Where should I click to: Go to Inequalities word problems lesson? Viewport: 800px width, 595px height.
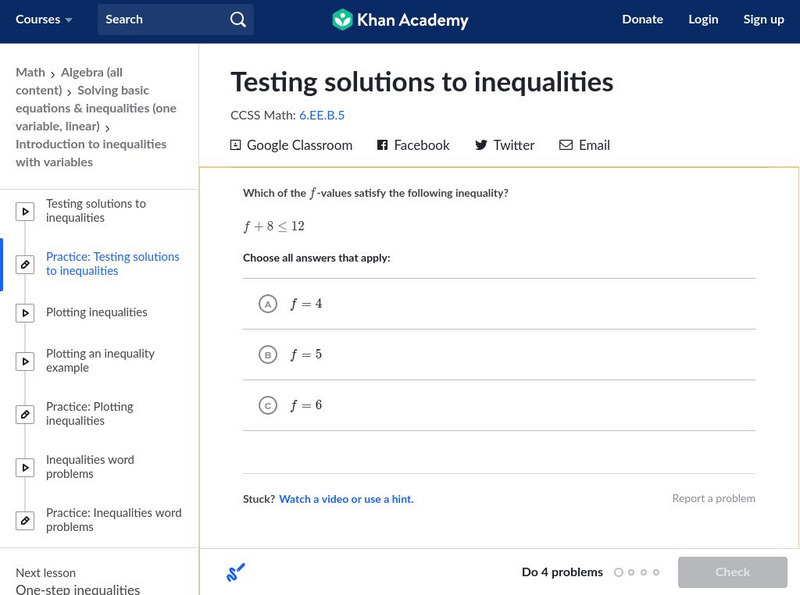(x=90, y=467)
